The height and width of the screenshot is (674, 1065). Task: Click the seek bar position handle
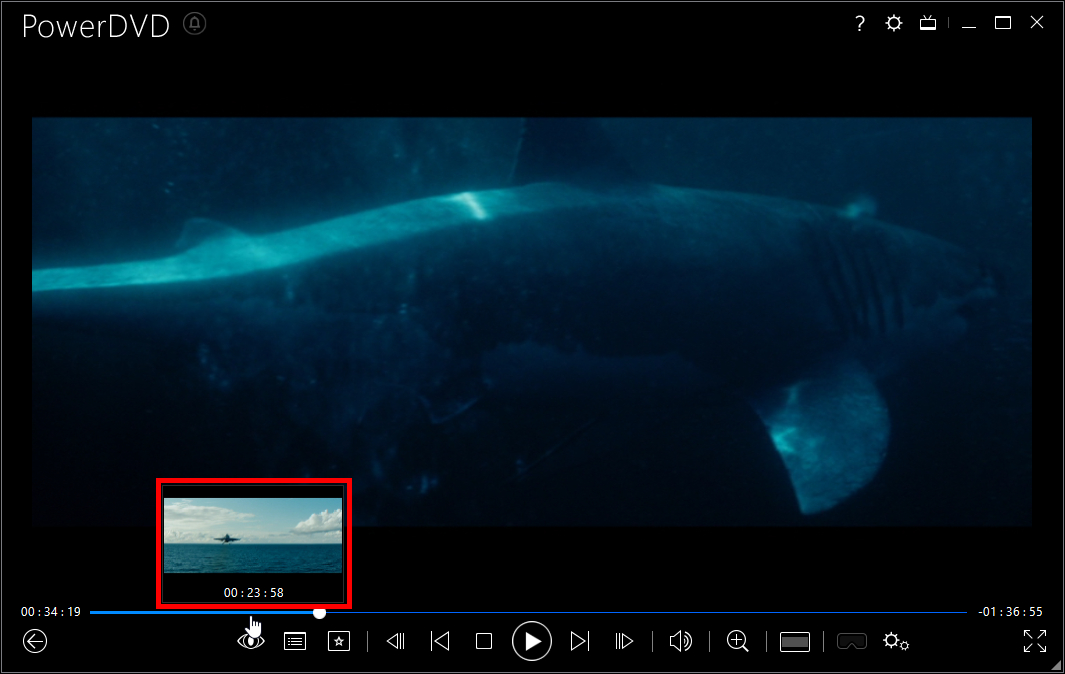click(x=319, y=612)
